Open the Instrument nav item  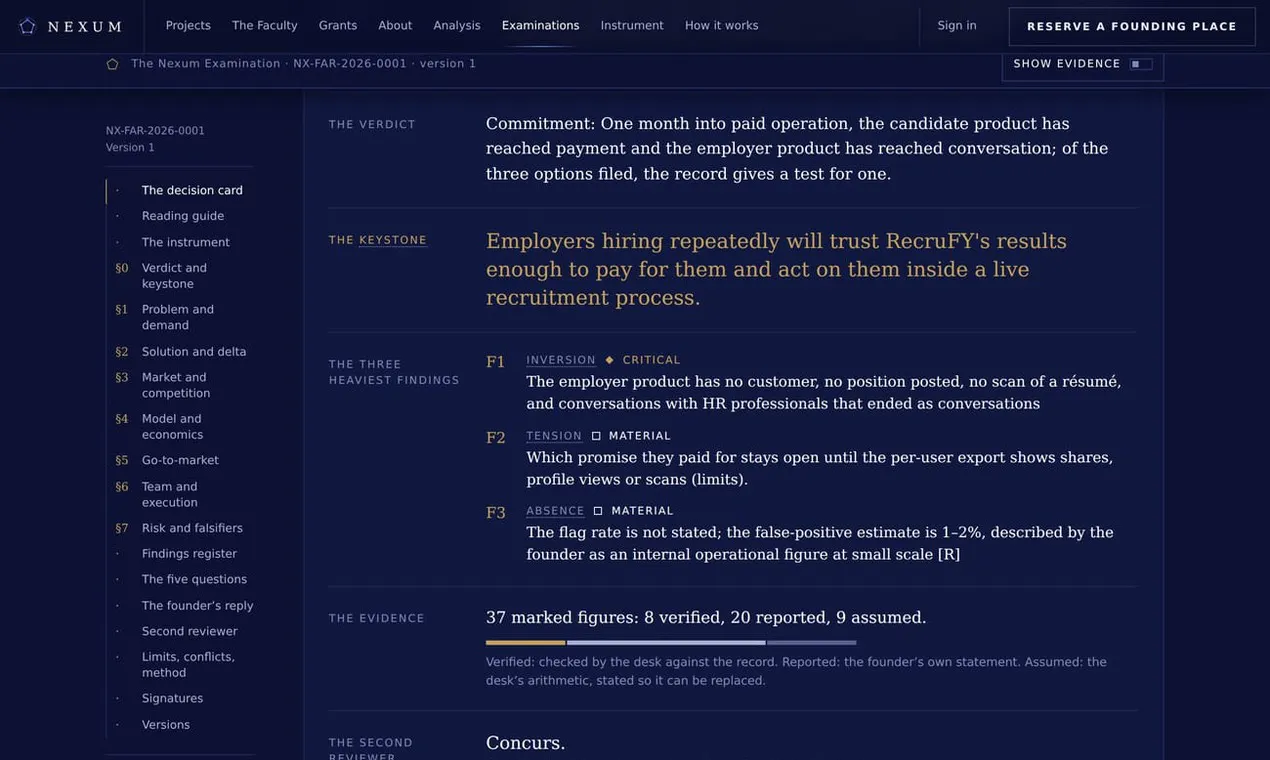pos(632,25)
